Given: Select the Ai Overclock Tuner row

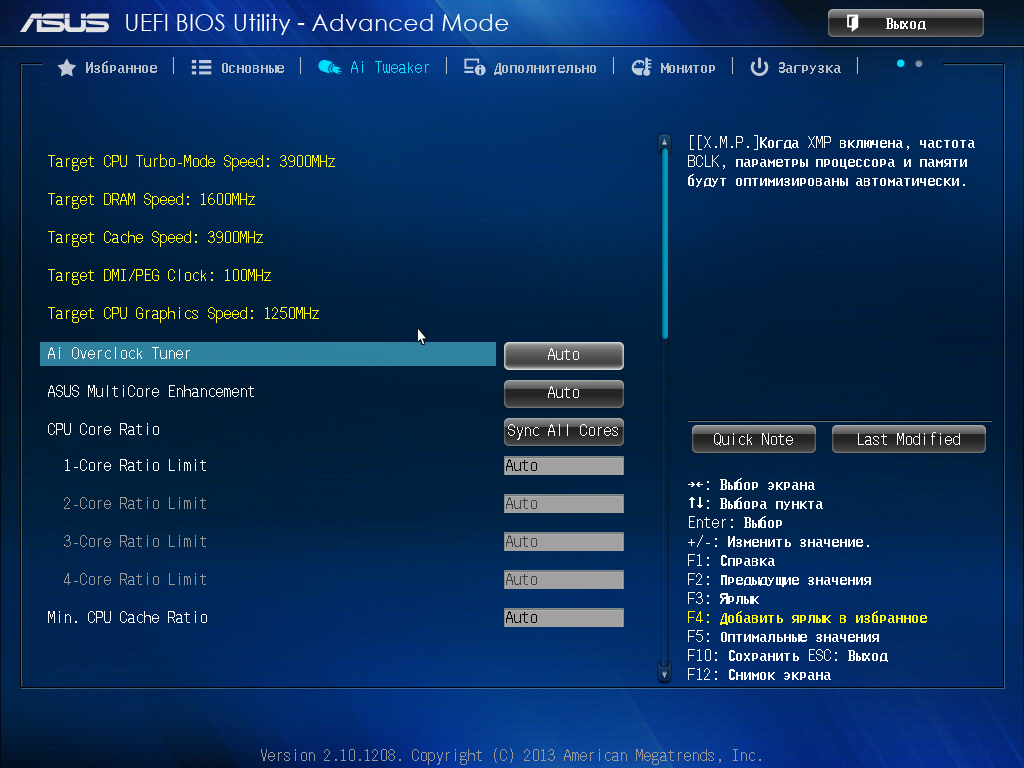Looking at the screenshot, I should pos(268,354).
